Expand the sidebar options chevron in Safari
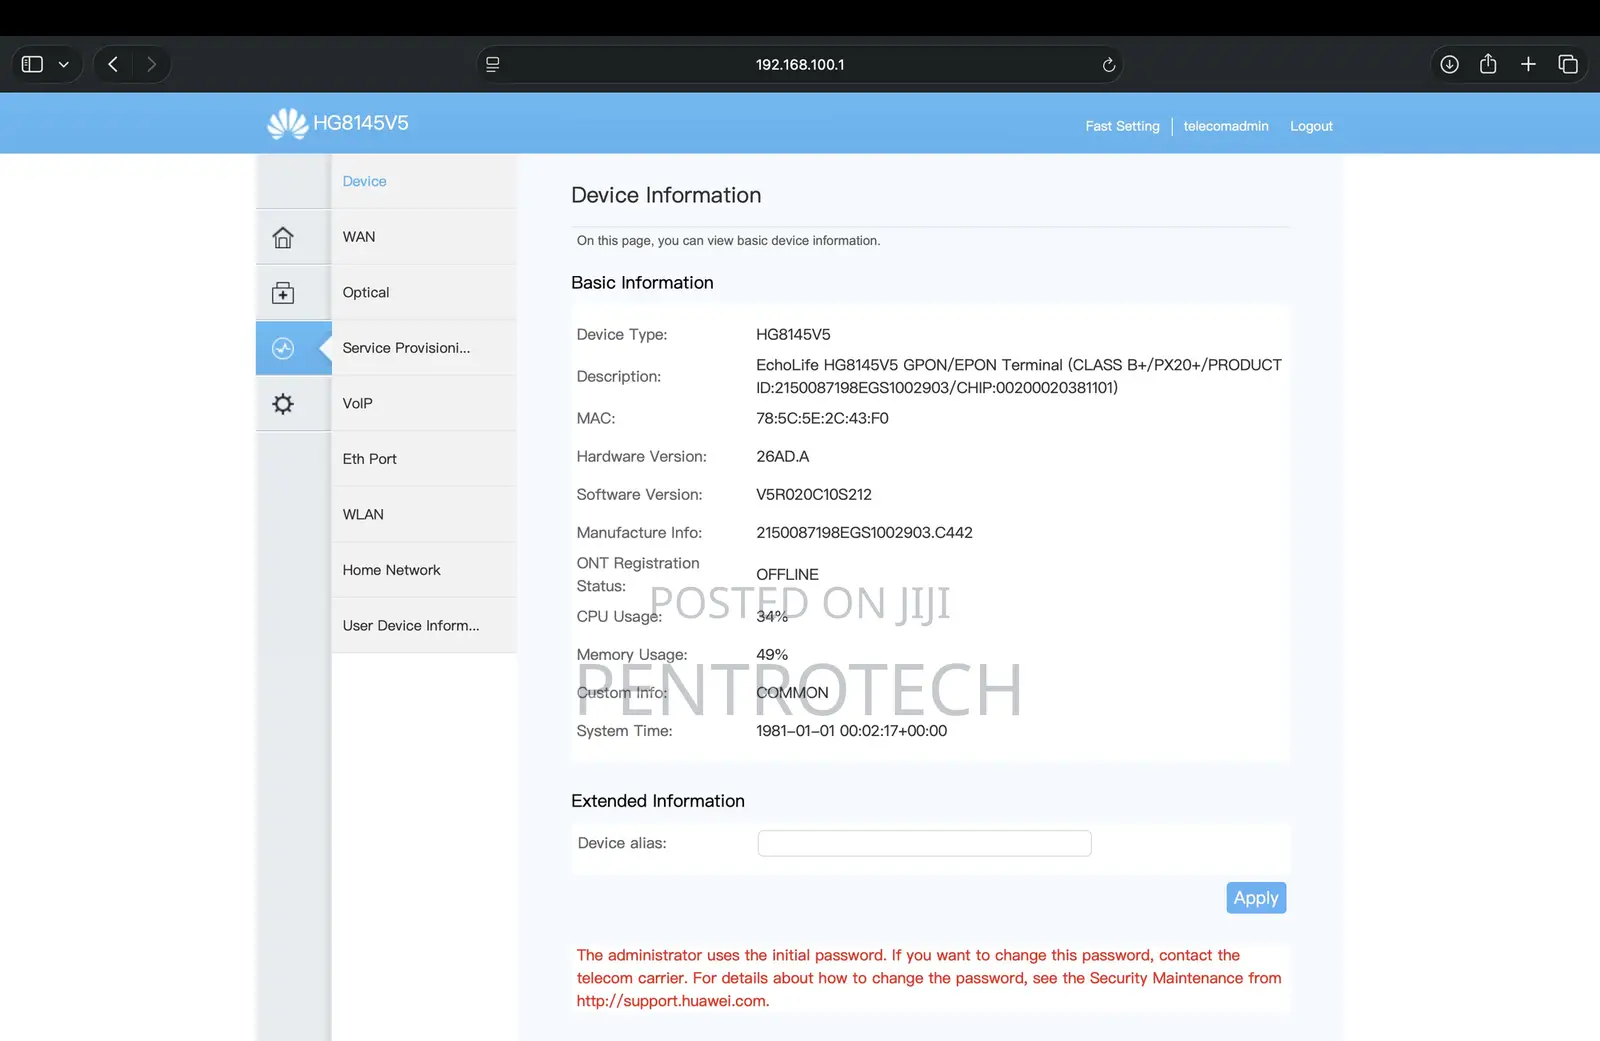Image resolution: width=1600 pixels, height=1041 pixels. click(x=64, y=64)
